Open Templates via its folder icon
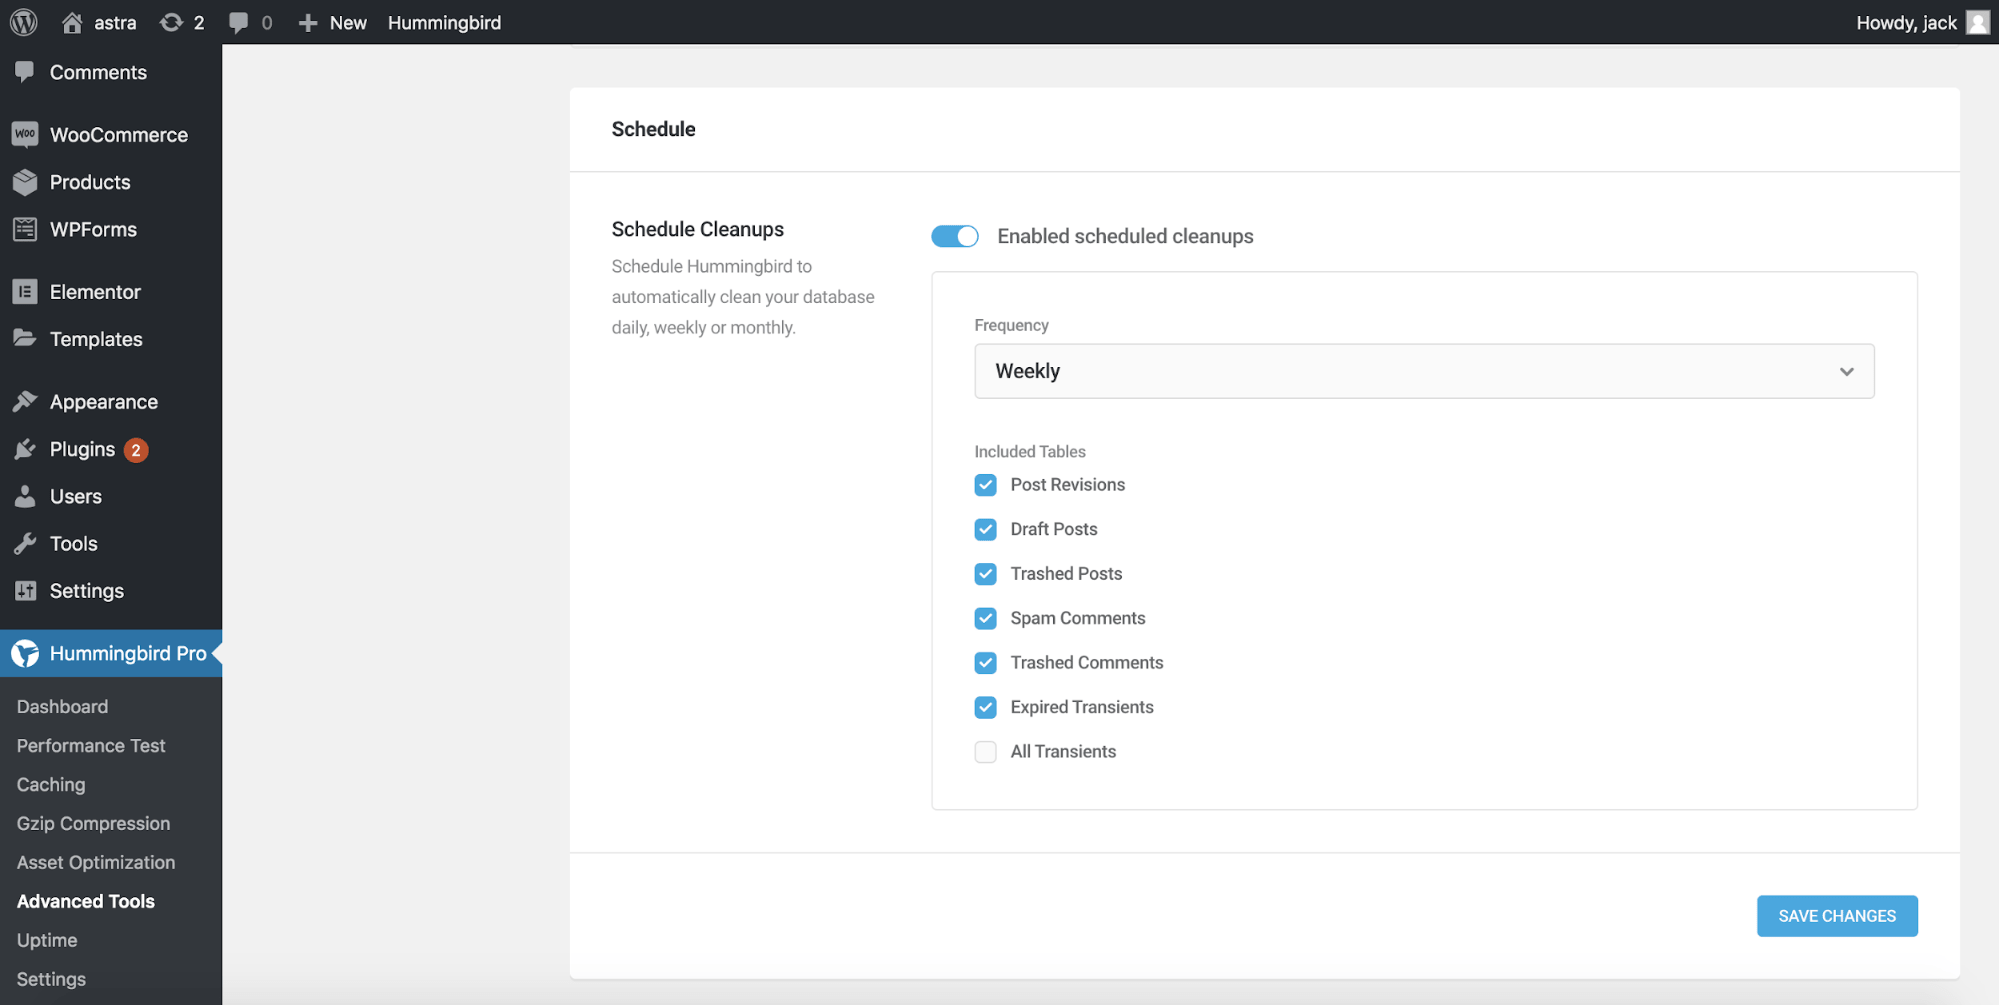 tap(24, 339)
